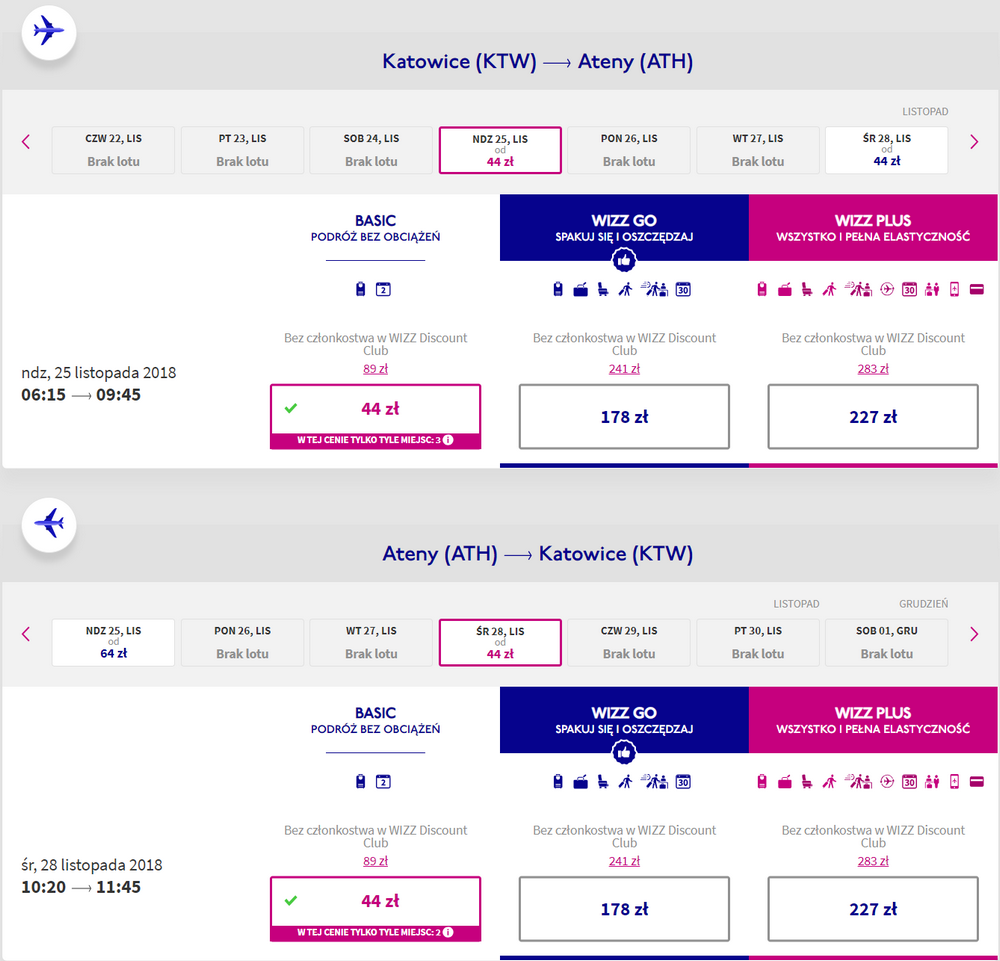Click the return flight airplane icon
Image resolution: width=1000 pixels, height=961 pixels.
click(x=49, y=524)
